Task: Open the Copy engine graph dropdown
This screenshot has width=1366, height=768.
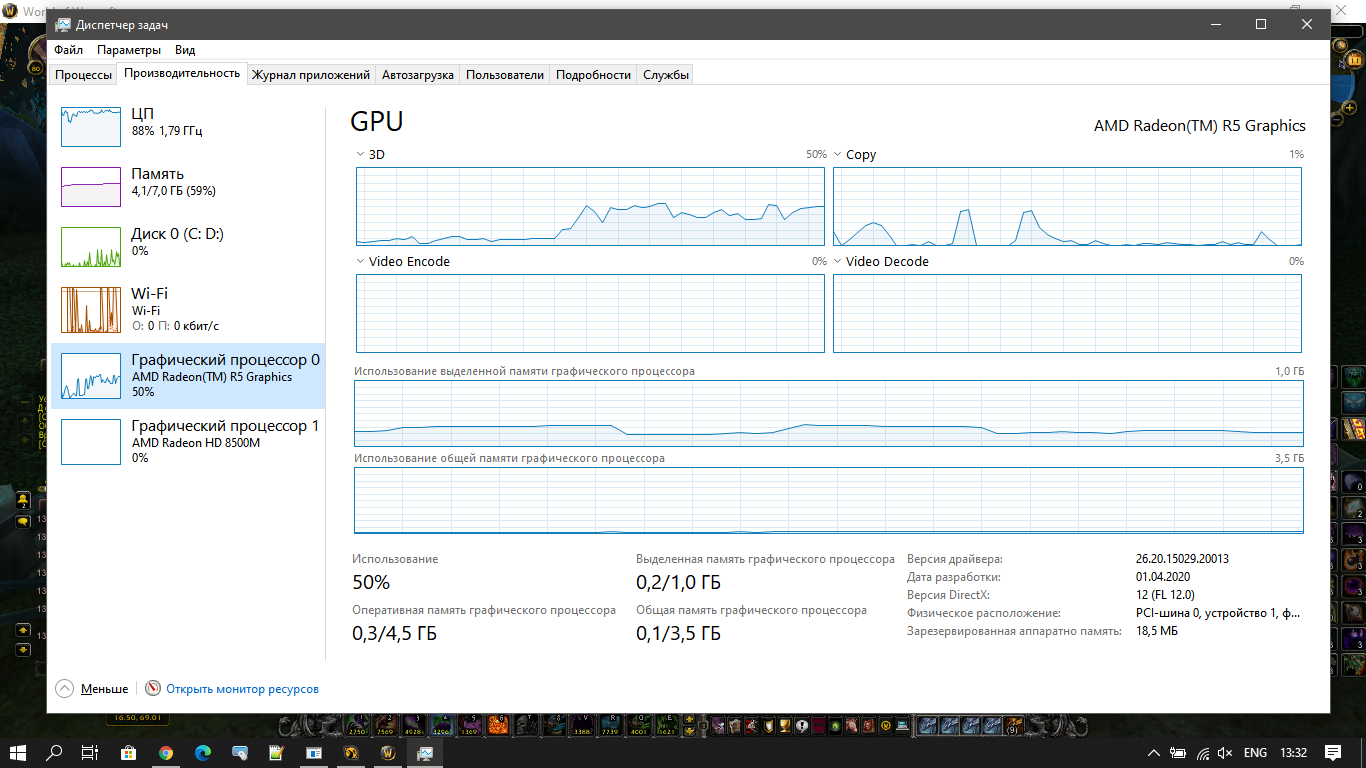Action: (838, 155)
